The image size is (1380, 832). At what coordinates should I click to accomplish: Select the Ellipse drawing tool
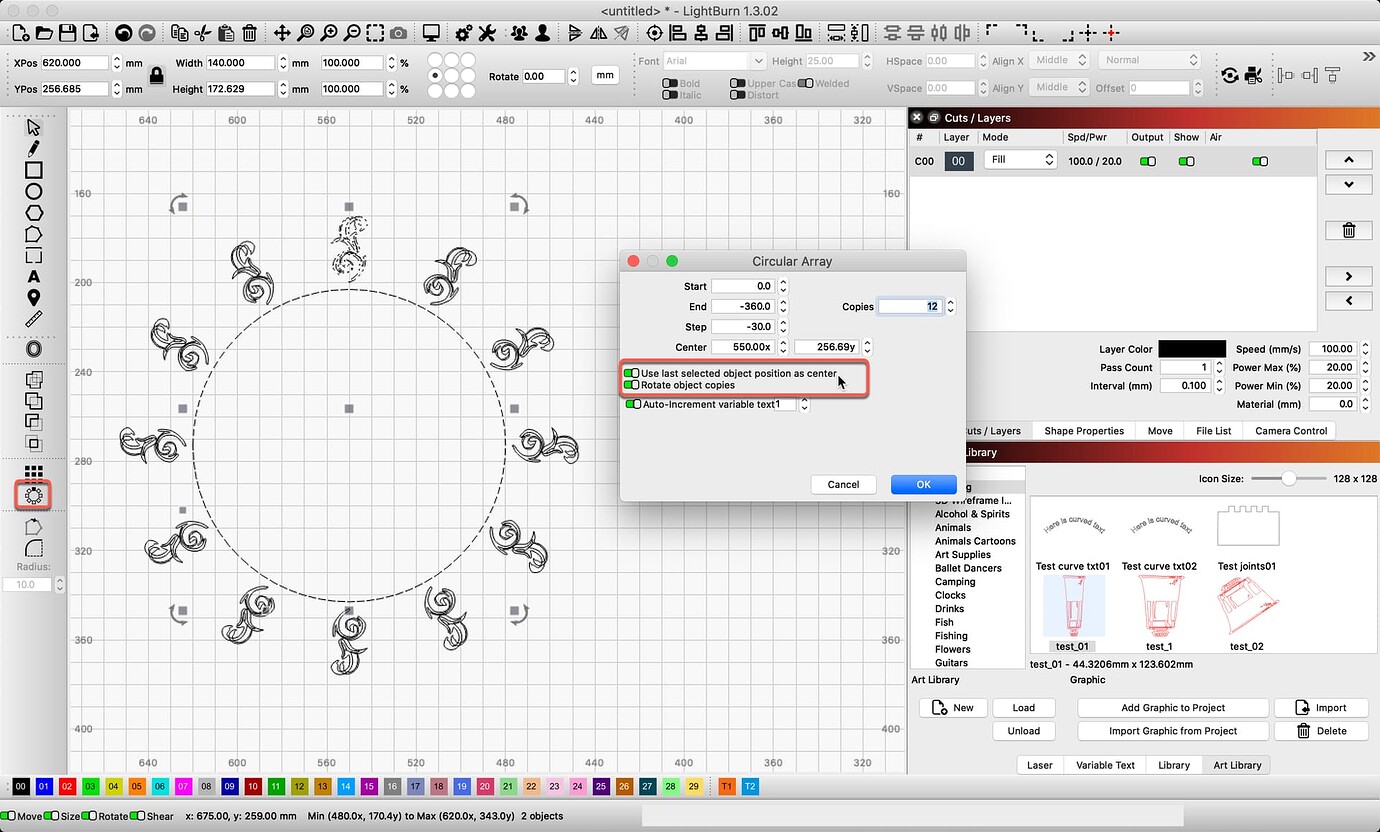(33, 191)
